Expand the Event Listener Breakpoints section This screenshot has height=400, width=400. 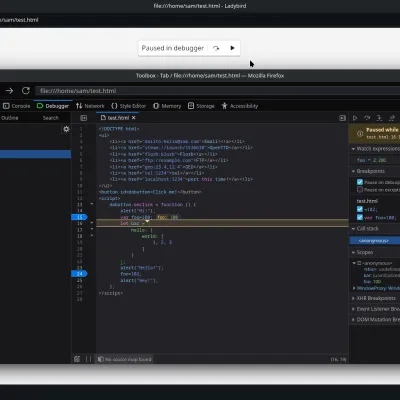click(375, 309)
